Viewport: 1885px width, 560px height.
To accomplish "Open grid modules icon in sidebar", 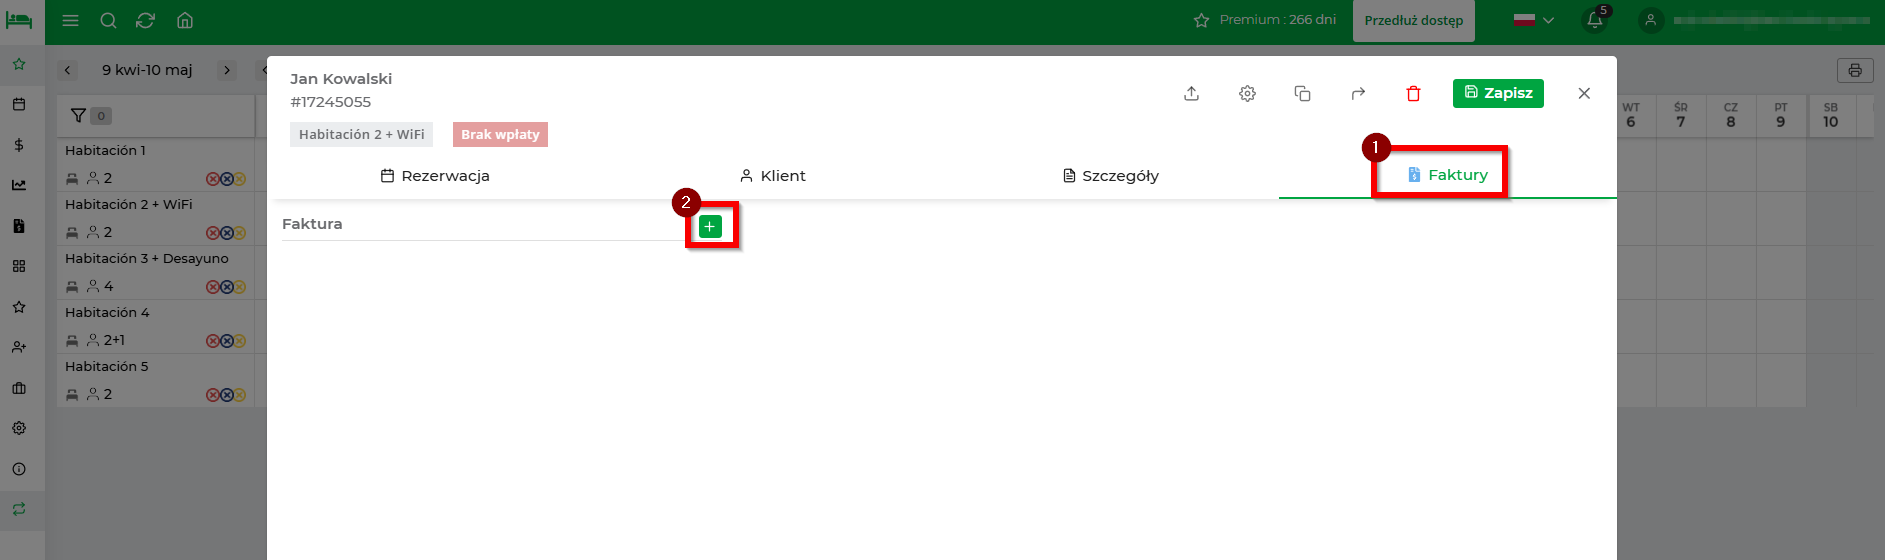I will 19,266.
